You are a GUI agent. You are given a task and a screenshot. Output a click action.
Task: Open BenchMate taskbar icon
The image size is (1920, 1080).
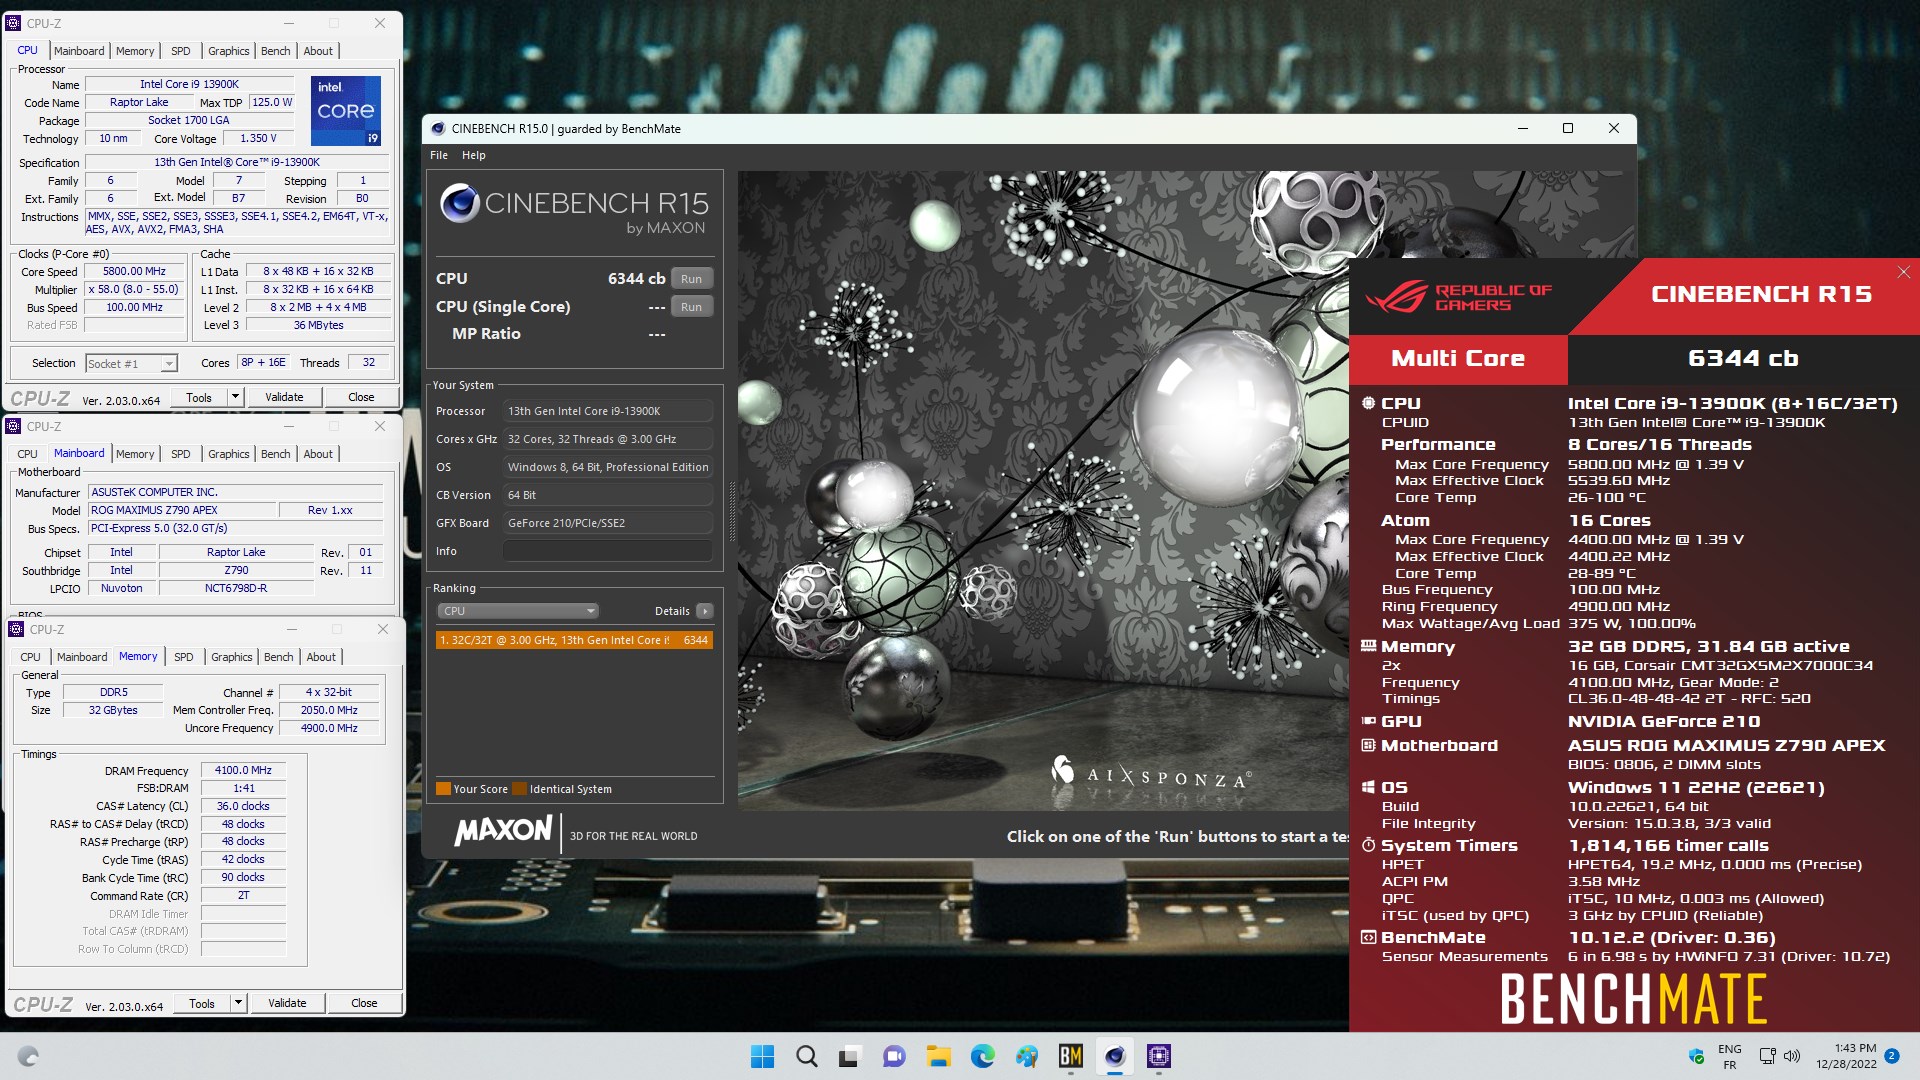(x=1070, y=1056)
